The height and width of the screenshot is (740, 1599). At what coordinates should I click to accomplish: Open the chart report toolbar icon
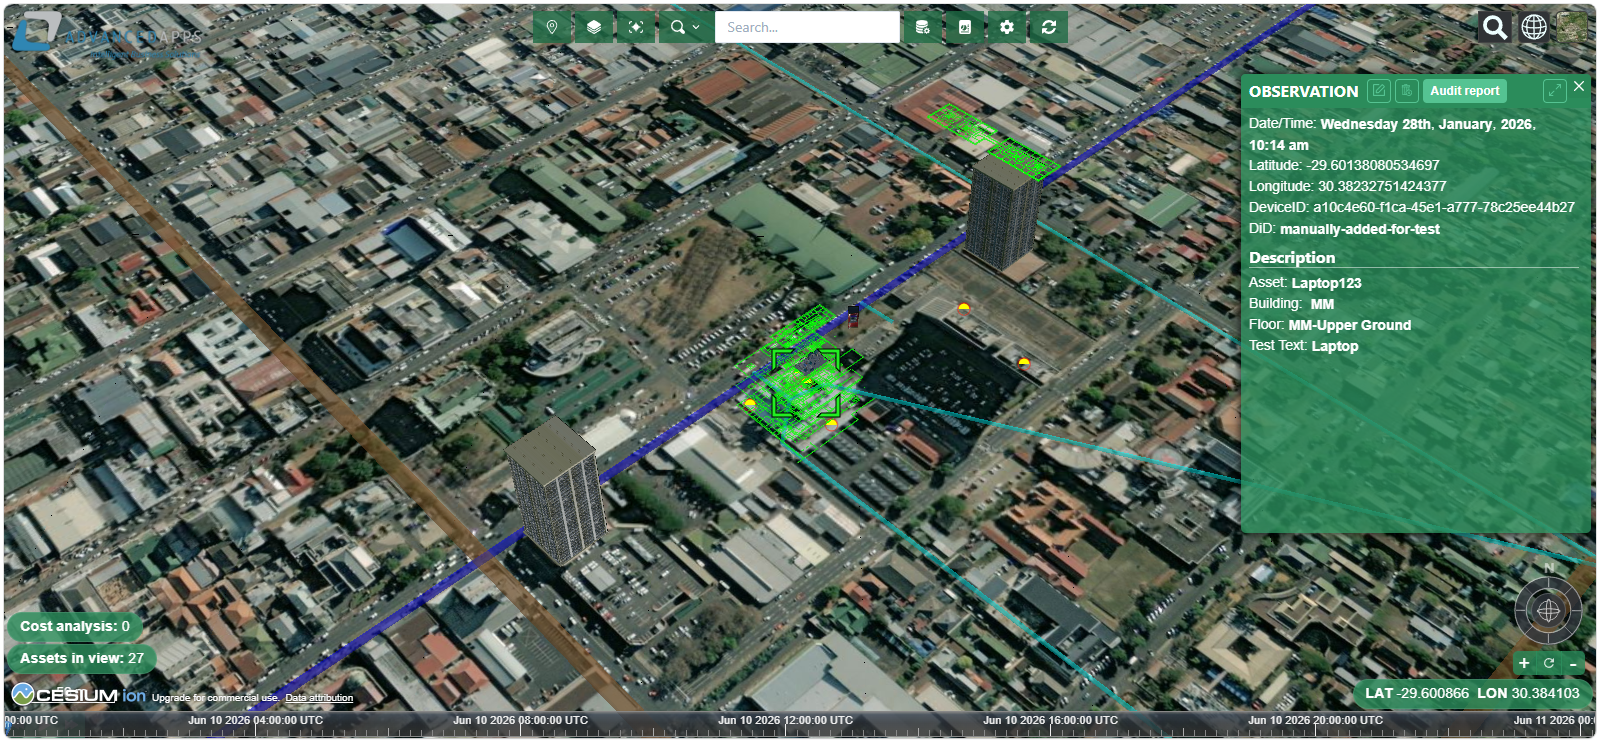pyautogui.click(x=965, y=27)
